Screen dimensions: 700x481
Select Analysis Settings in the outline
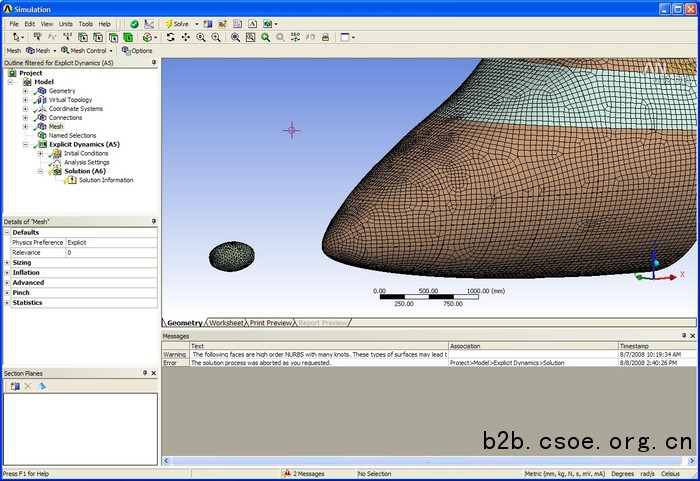(x=86, y=162)
